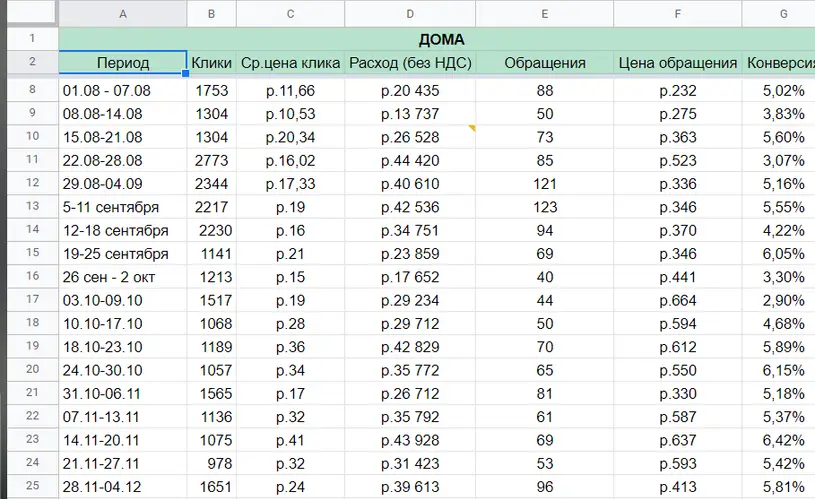Select period cell 03.10-09.10

[x=123, y=300]
